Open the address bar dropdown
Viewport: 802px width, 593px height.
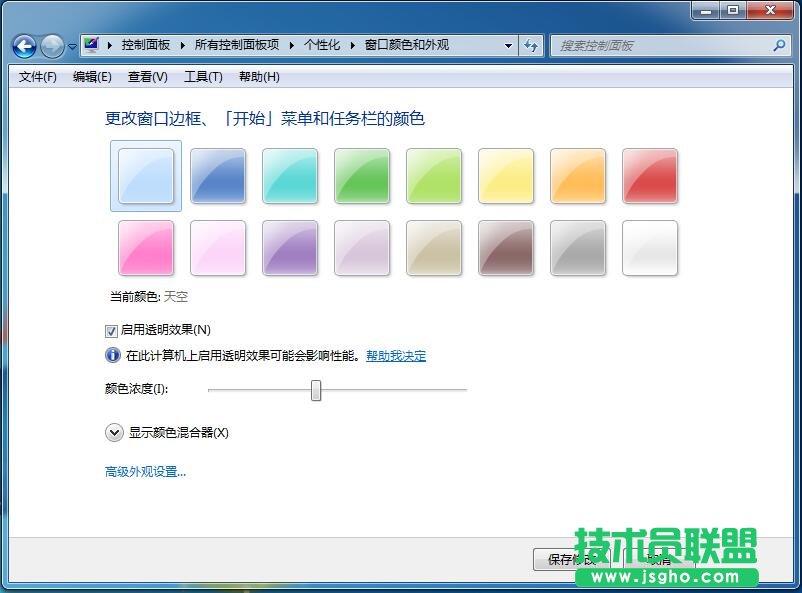508,45
